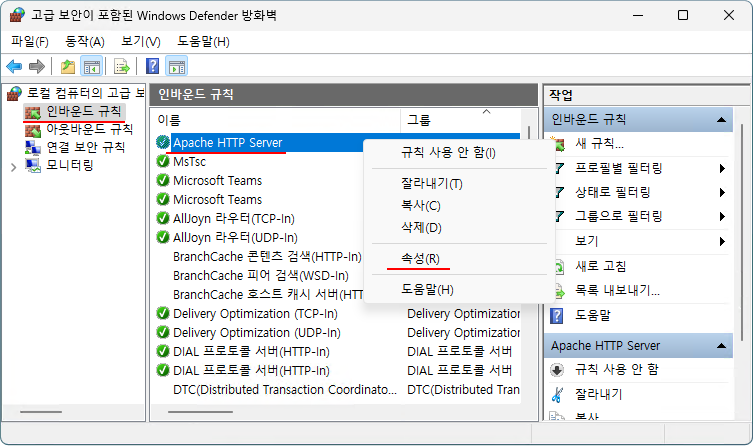Select DTC(Distributed Transaction Coordinato... rule
The height and width of the screenshot is (446, 753).
[285, 389]
